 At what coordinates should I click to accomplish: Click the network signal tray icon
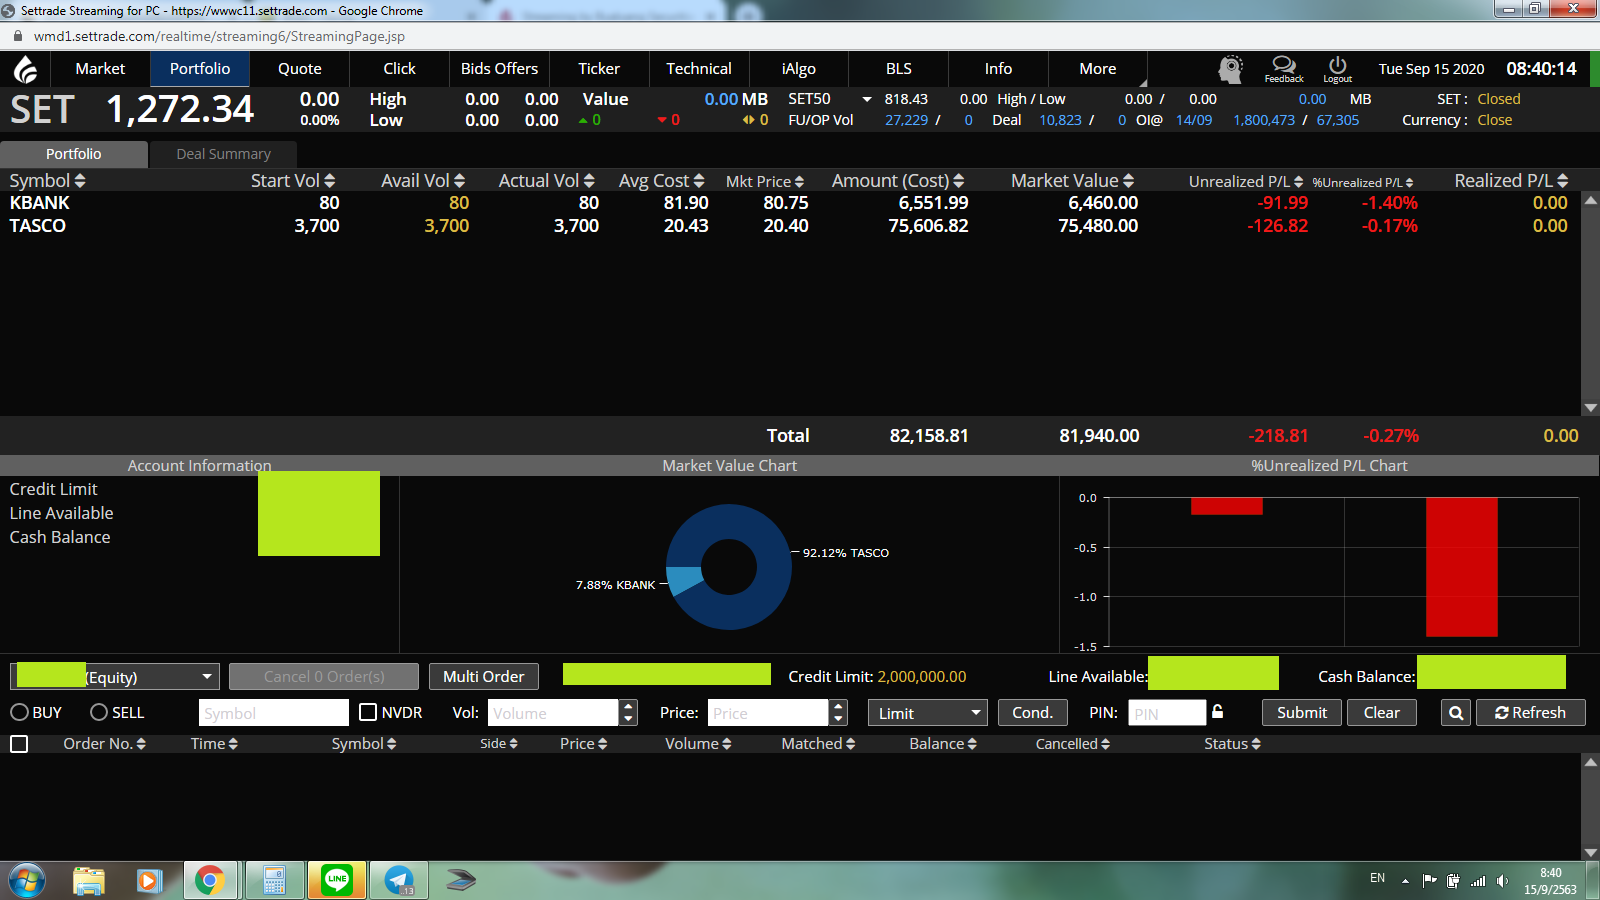[x=1478, y=881]
